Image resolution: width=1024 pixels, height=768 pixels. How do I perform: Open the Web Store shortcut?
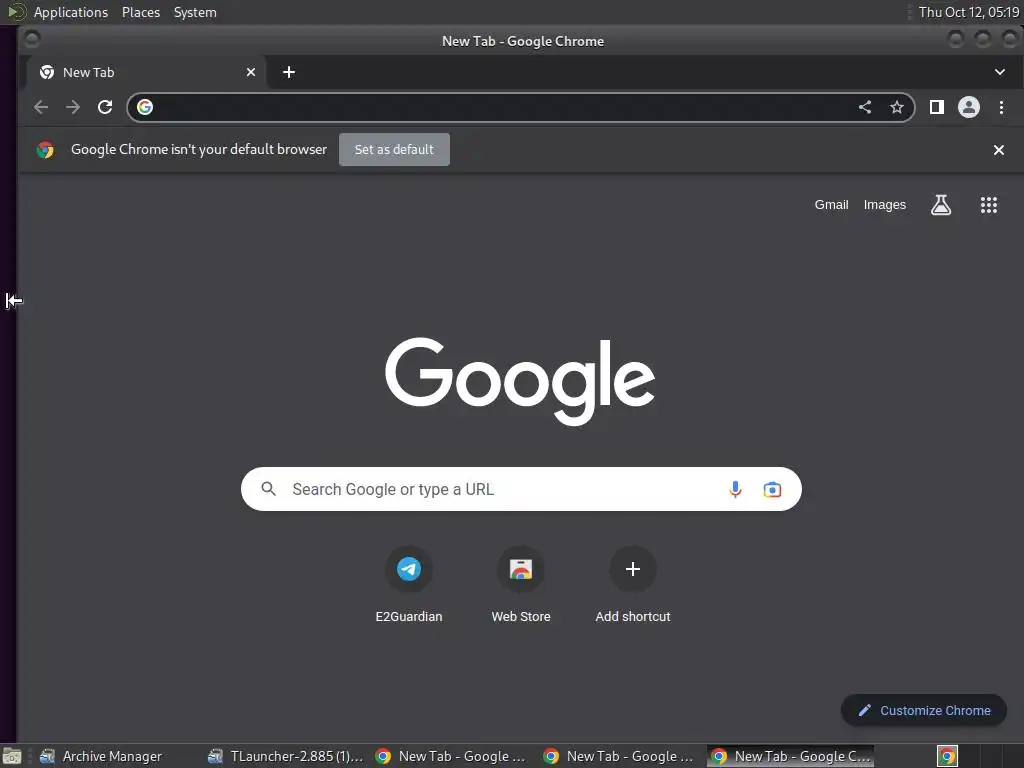pos(520,584)
